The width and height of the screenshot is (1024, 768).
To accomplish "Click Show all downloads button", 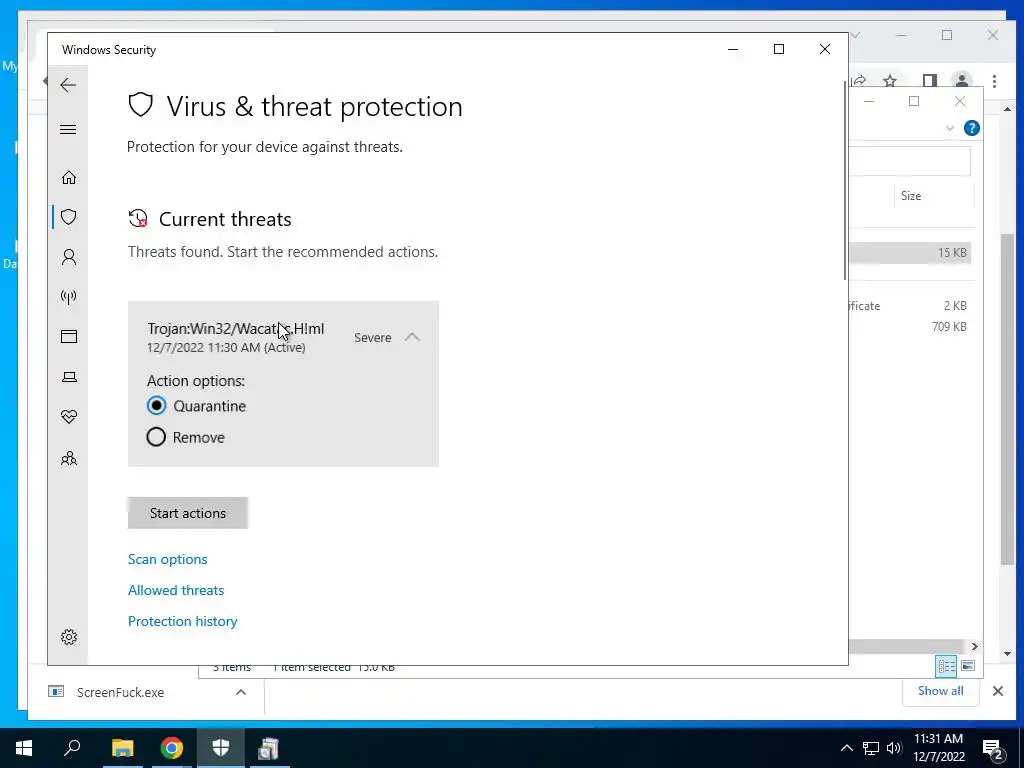I will (x=940, y=691).
